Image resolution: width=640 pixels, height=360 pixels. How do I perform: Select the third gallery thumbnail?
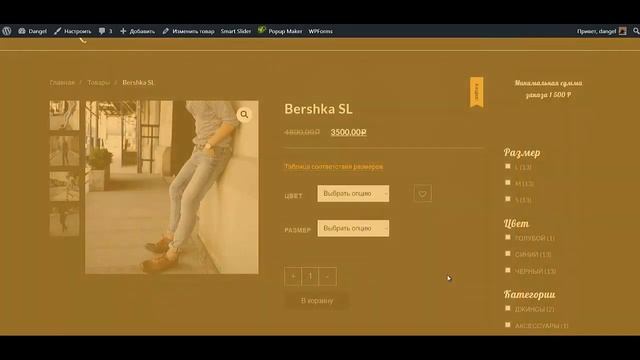point(64,187)
